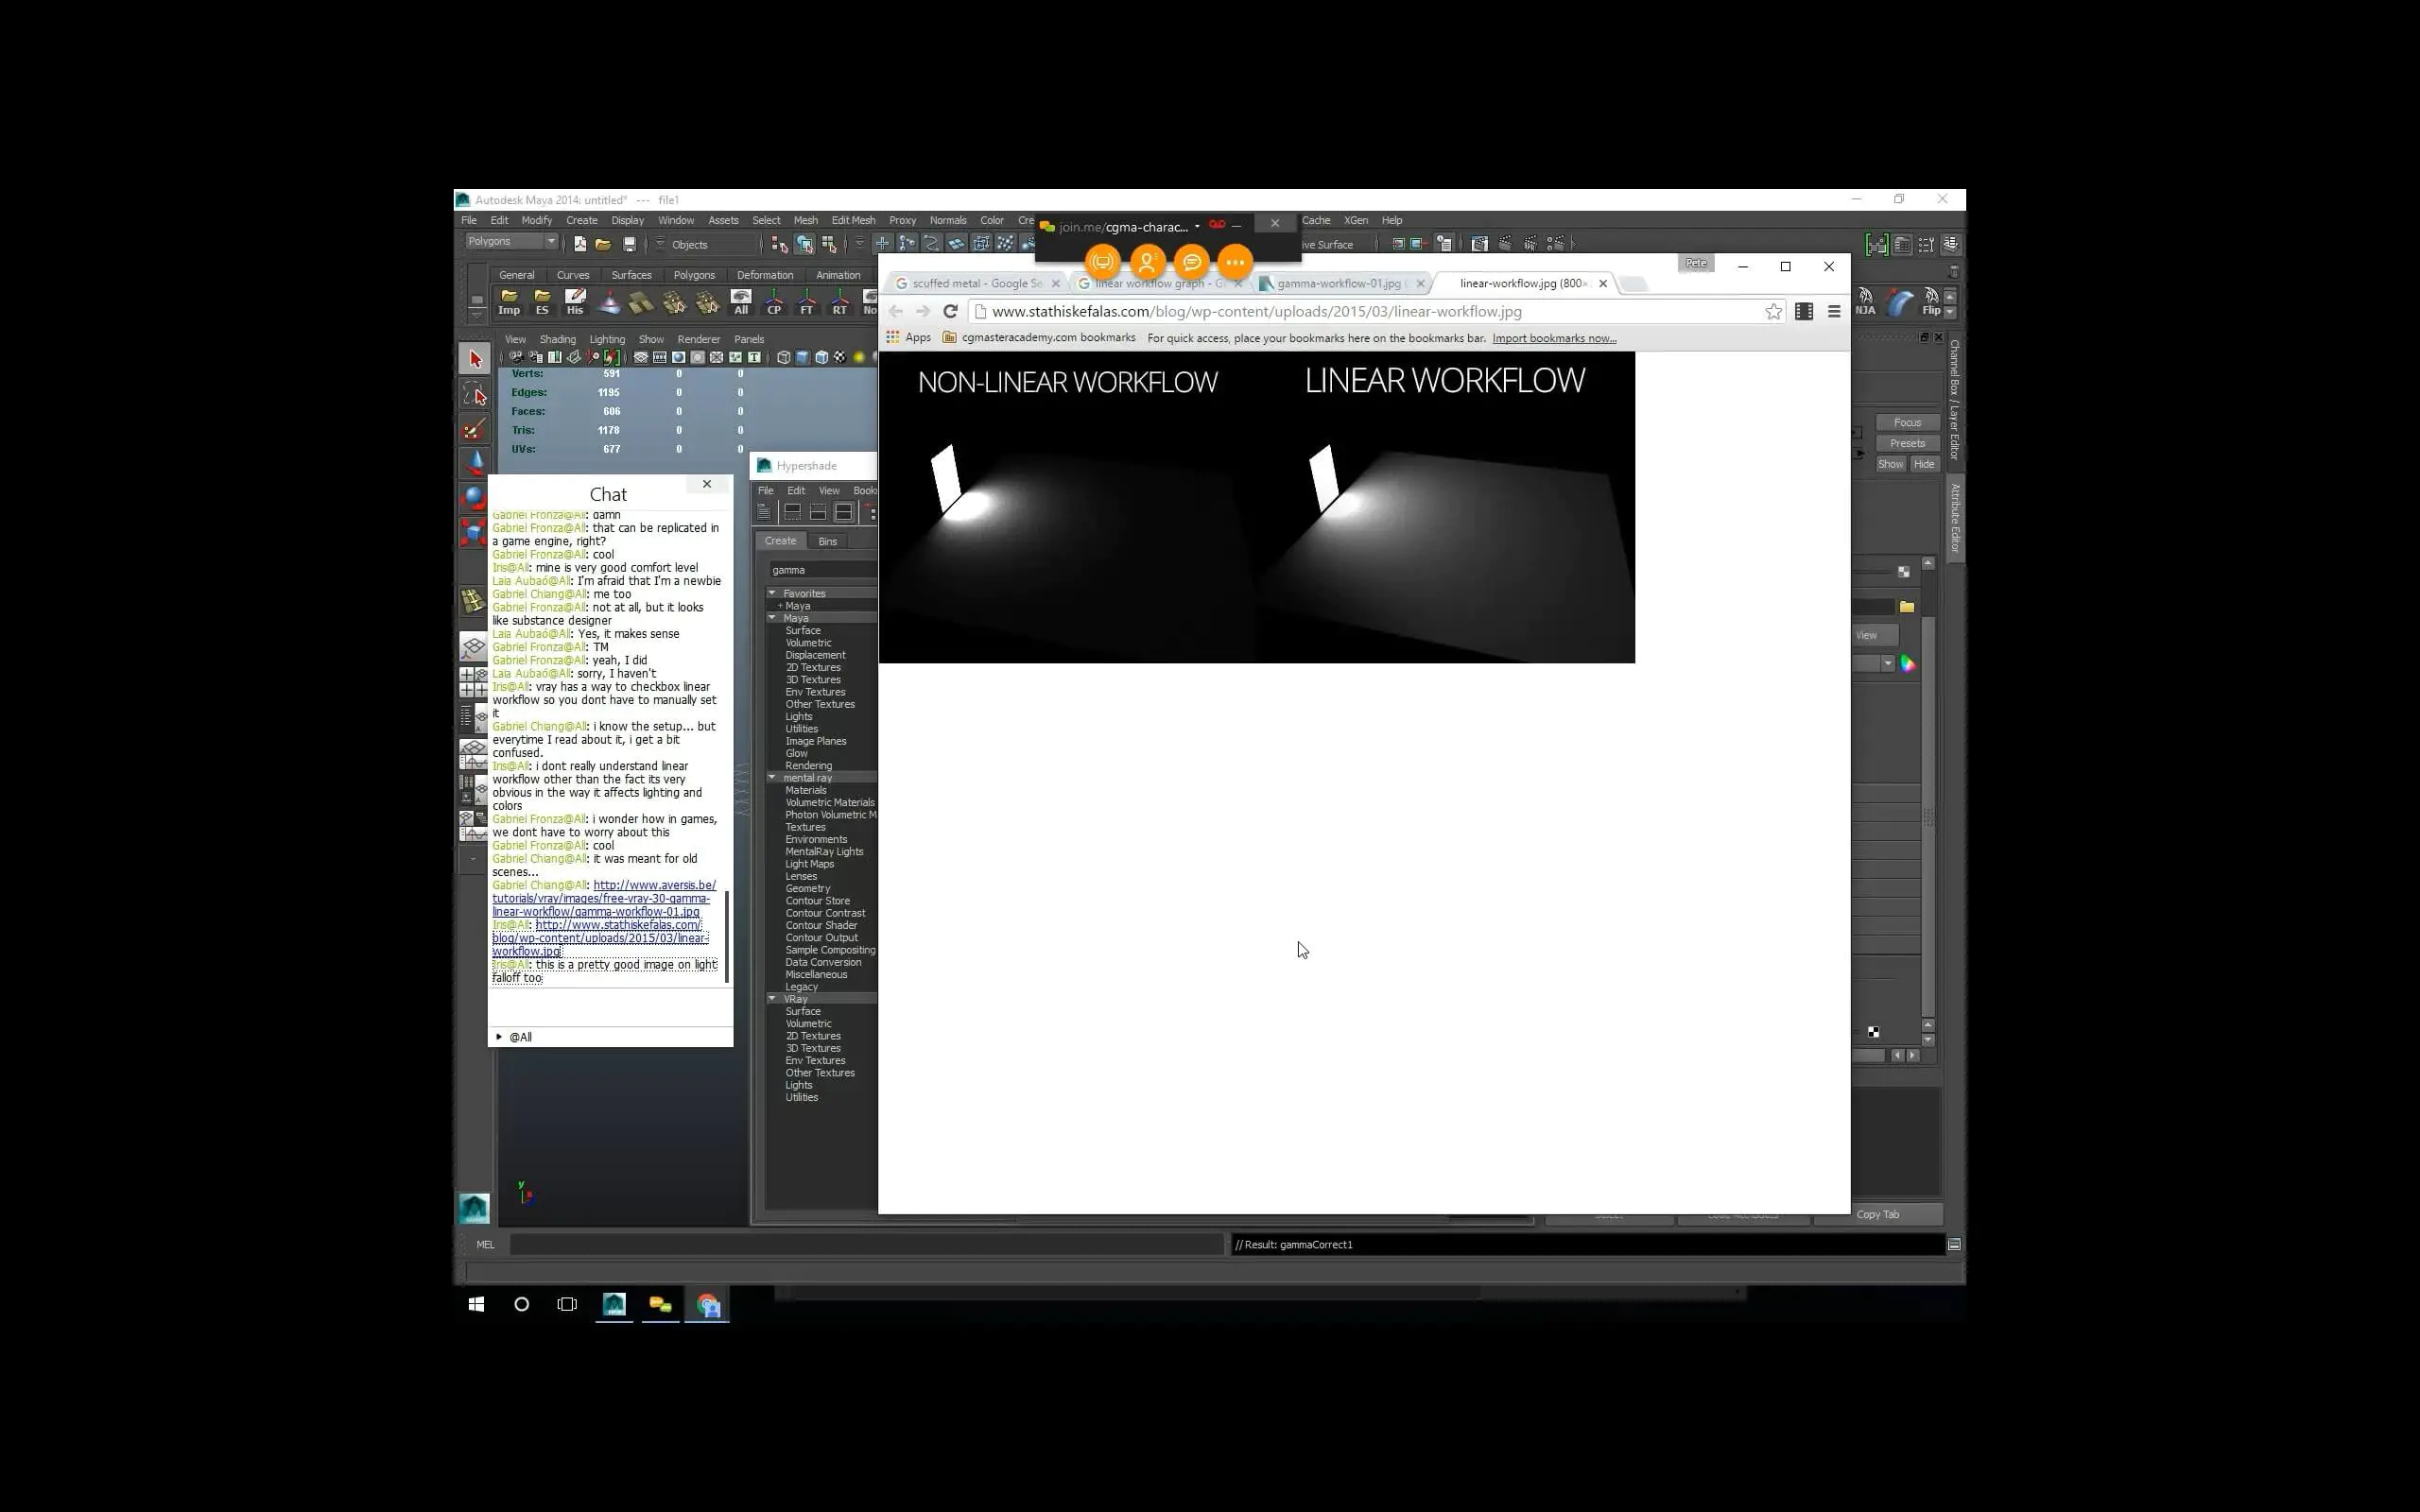Click the RT shelf icon
The width and height of the screenshot is (2420, 1512).
point(840,302)
